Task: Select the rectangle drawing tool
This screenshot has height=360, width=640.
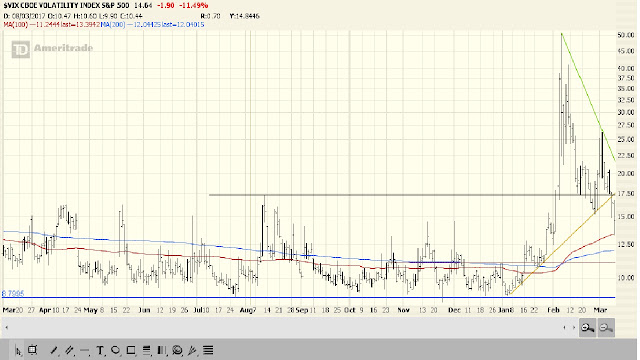Action: click(x=131, y=350)
